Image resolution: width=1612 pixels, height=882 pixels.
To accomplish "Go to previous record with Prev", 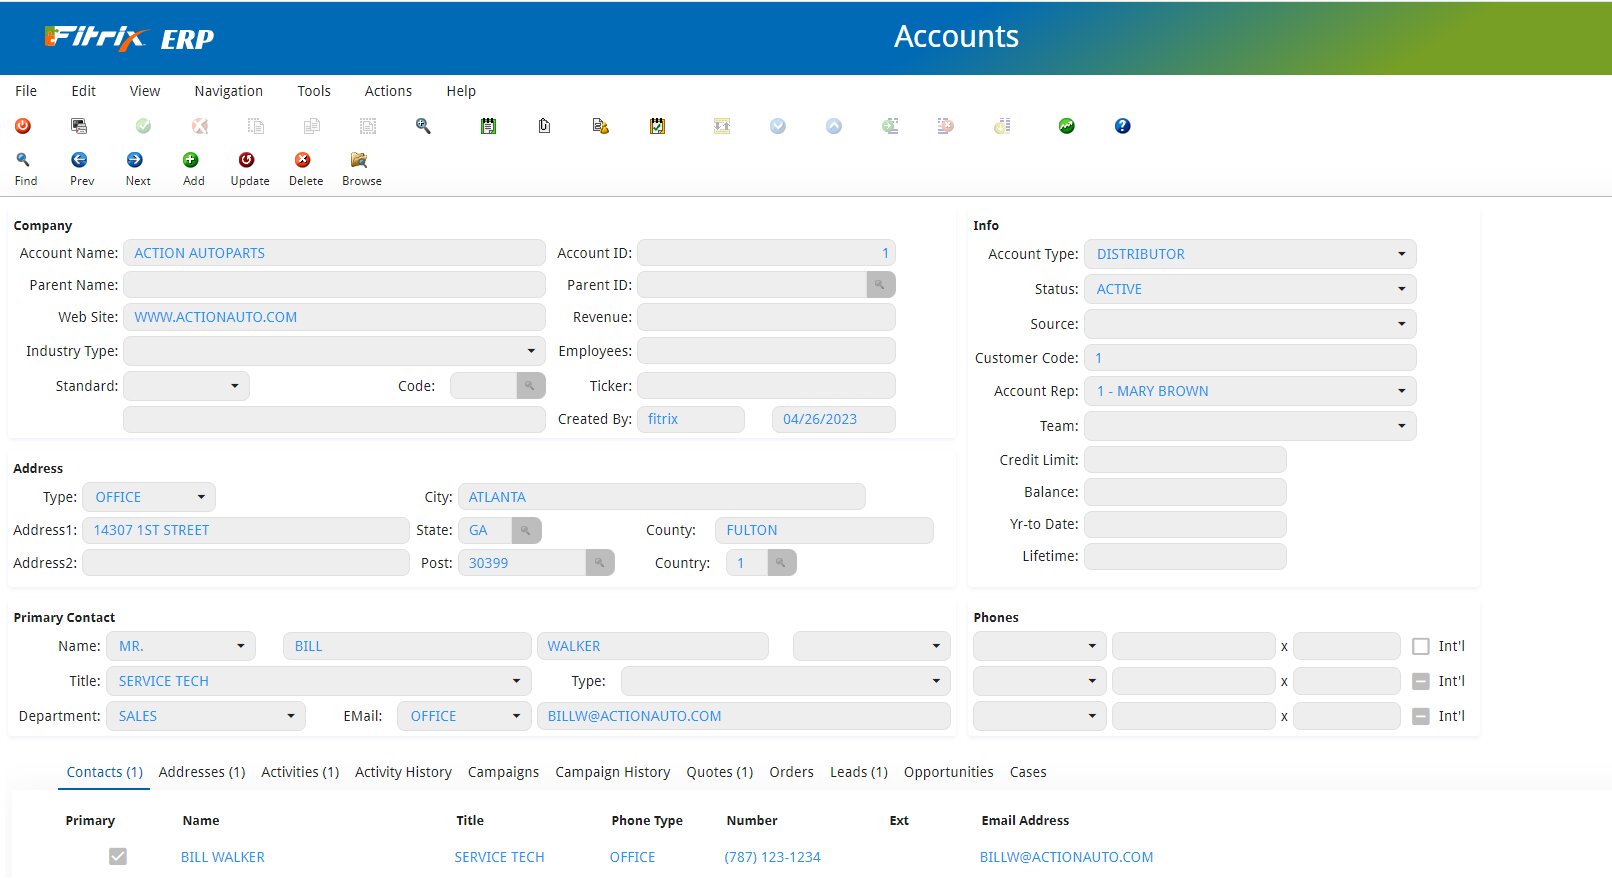I will (x=79, y=160).
